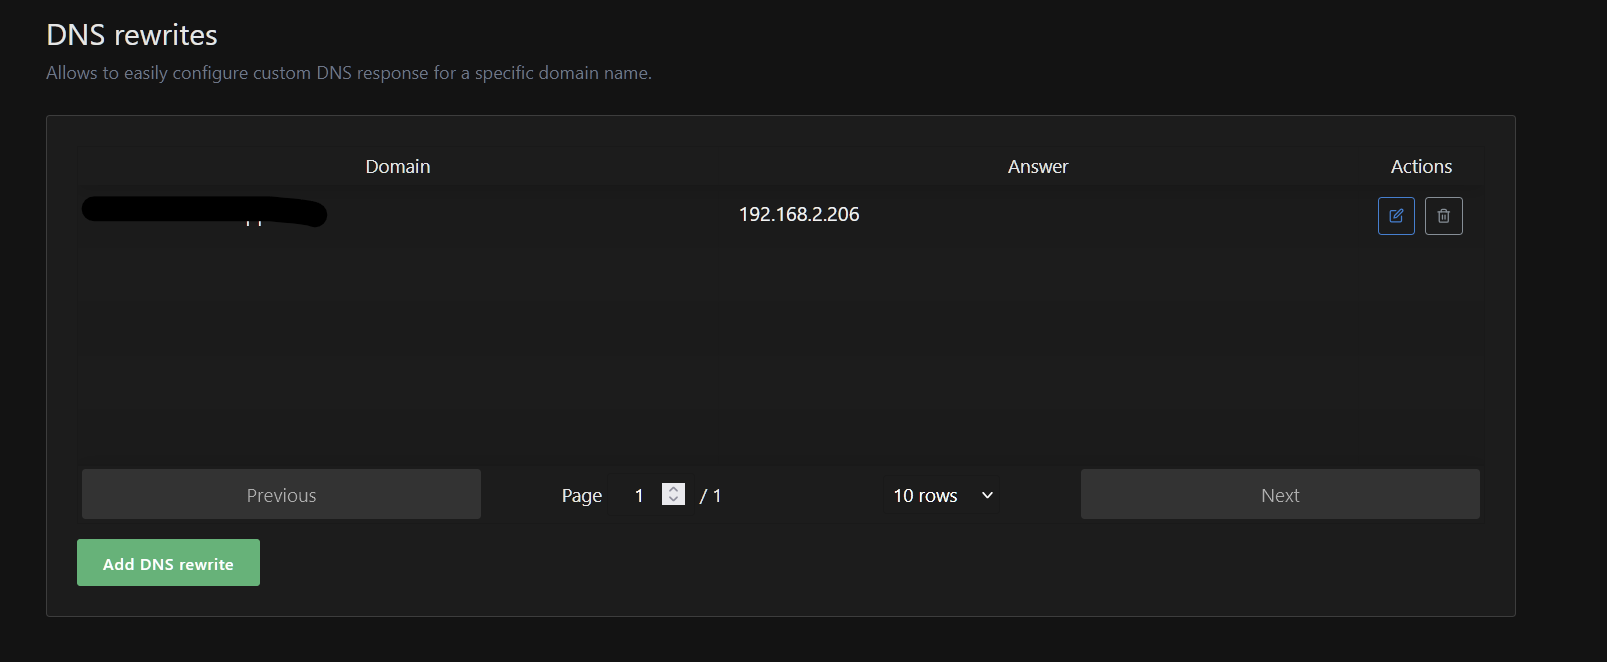
Task: Click the chevron beside 10 rows
Action: click(987, 495)
